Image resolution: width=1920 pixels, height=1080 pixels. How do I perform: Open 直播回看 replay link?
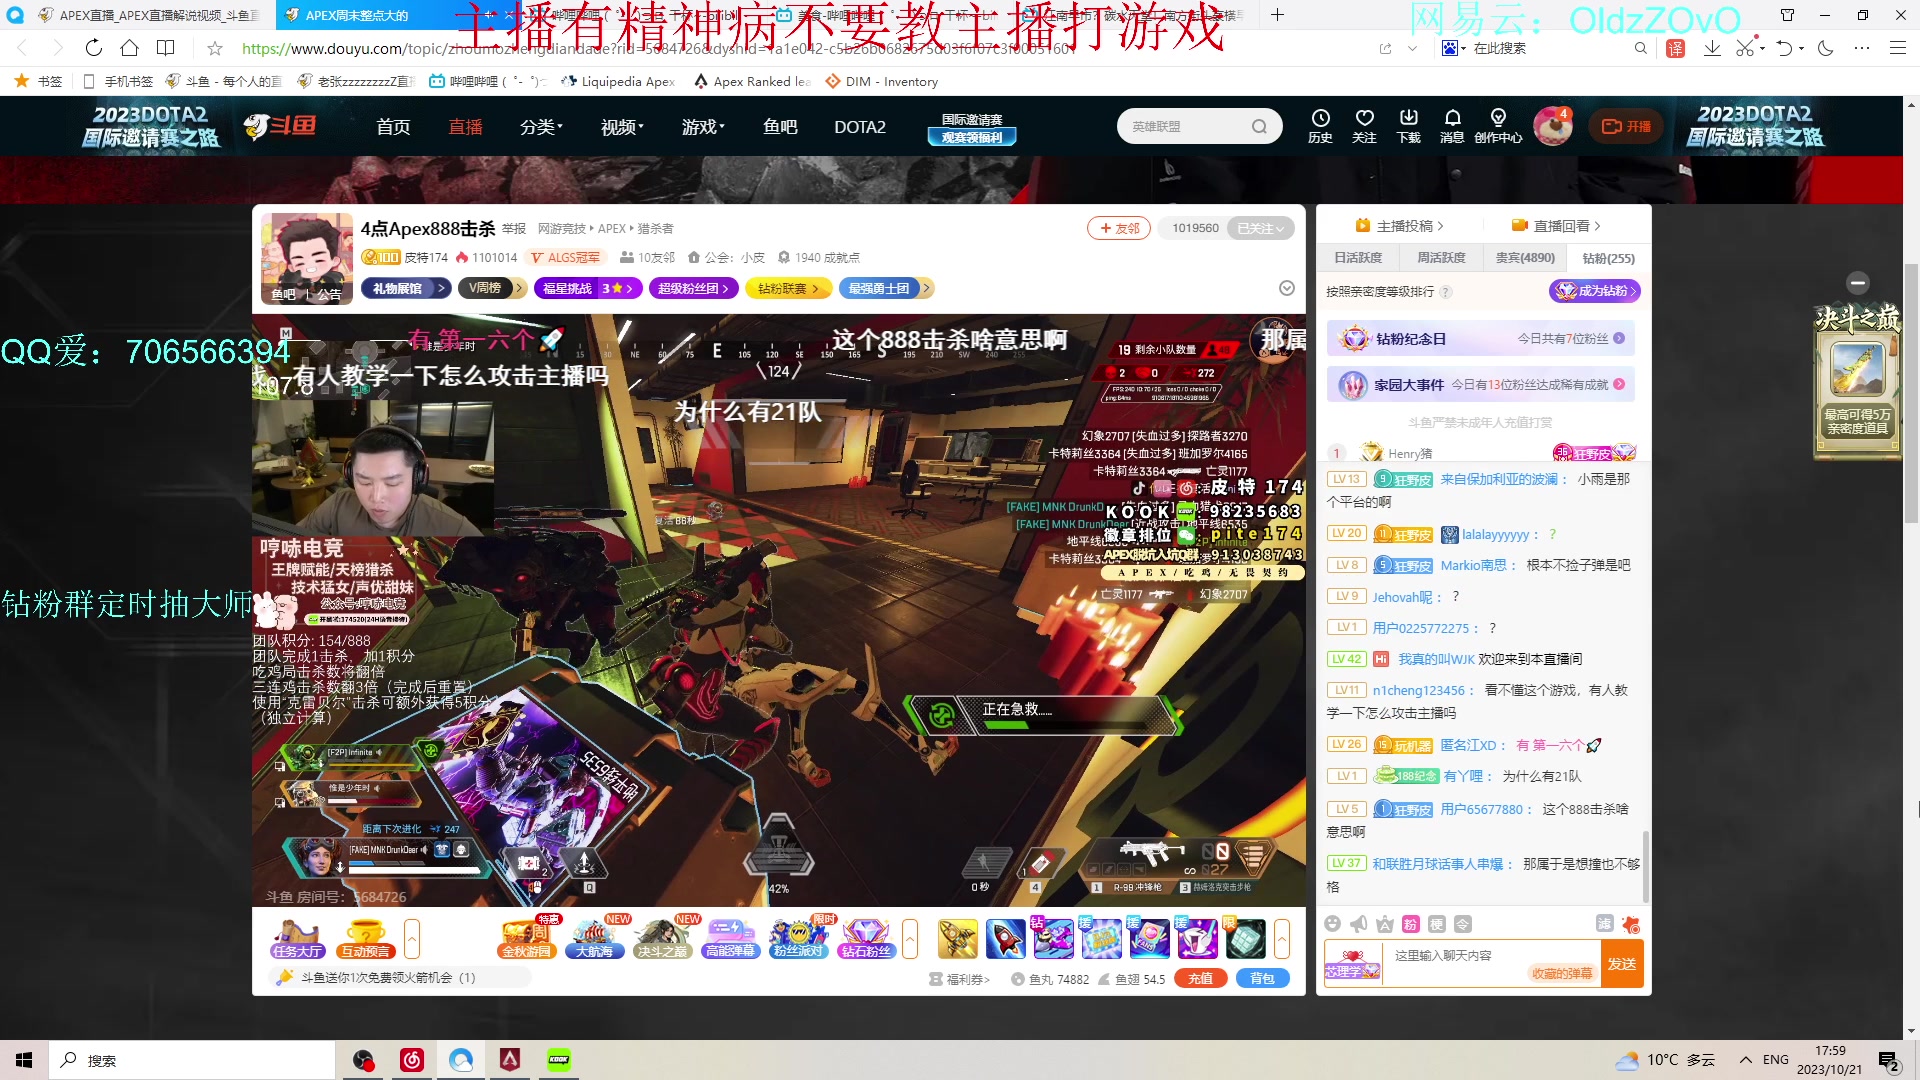[1555, 226]
